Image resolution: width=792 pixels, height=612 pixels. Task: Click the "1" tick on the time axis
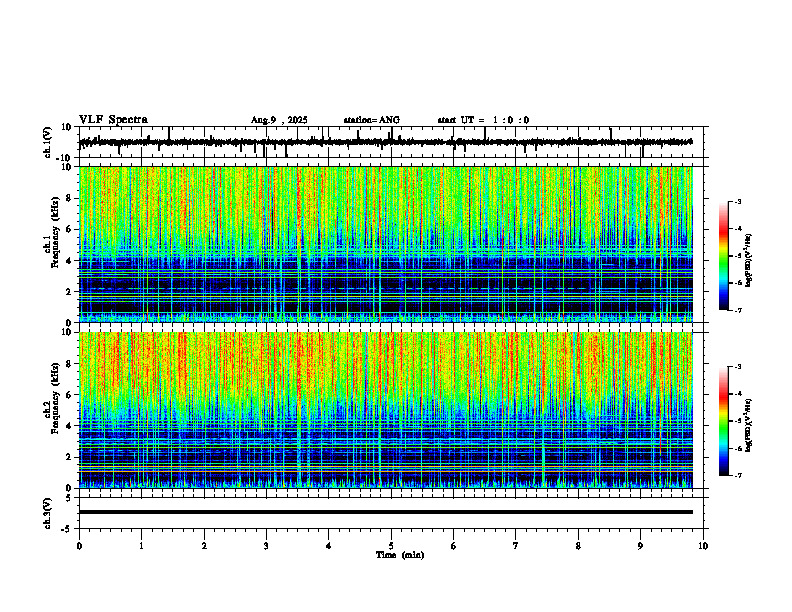point(141,546)
